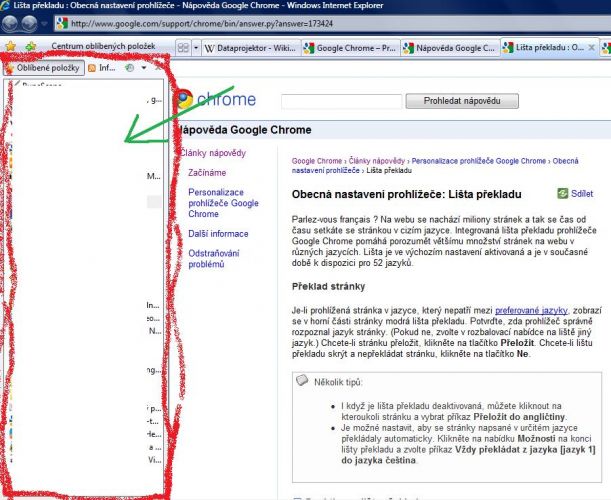The image size is (611, 500).
Task: Open Další informace sidebar link
Action: [x=218, y=234]
